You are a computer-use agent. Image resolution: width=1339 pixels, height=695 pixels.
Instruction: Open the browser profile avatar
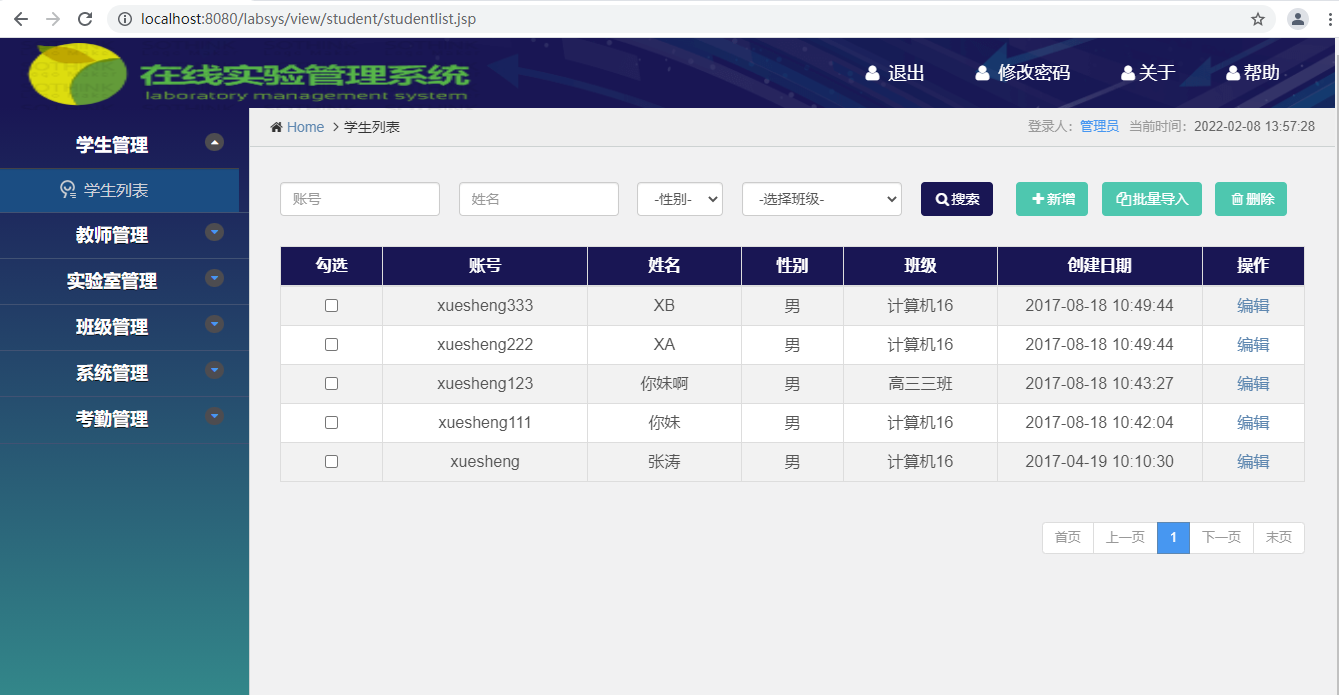(x=1298, y=19)
